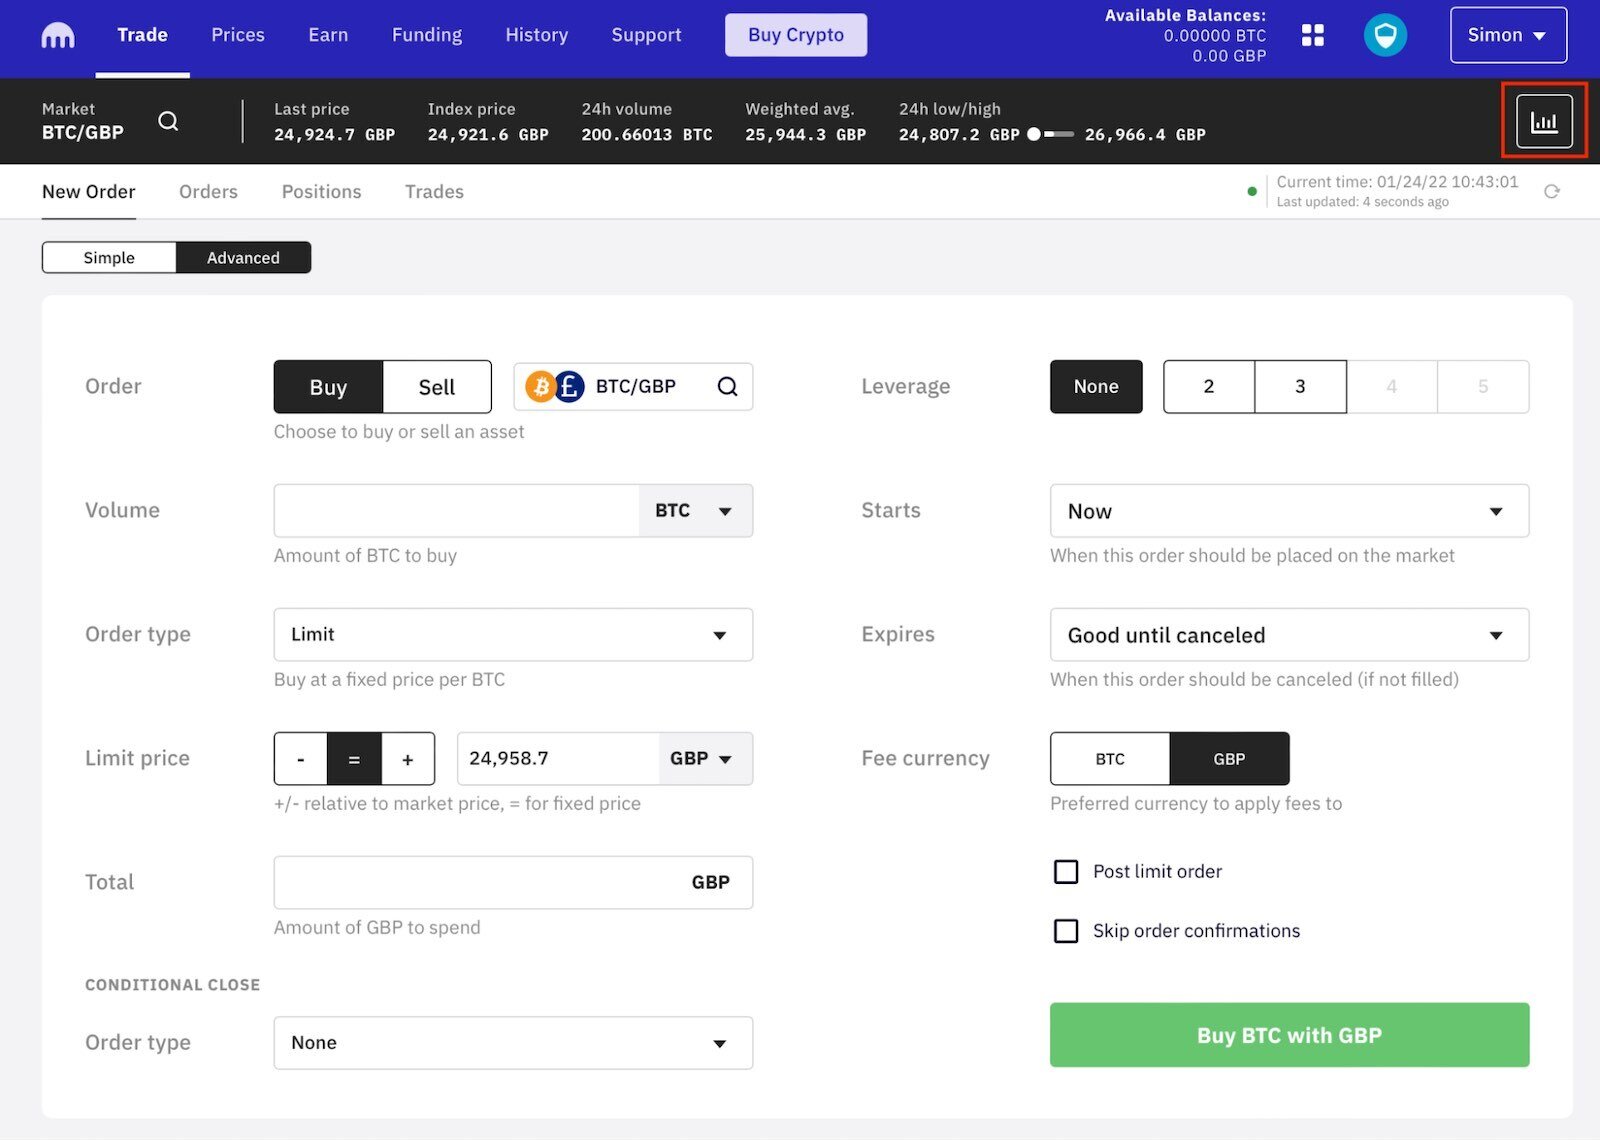Switch to the Trades tab
The width and height of the screenshot is (1600, 1141).
tap(434, 191)
